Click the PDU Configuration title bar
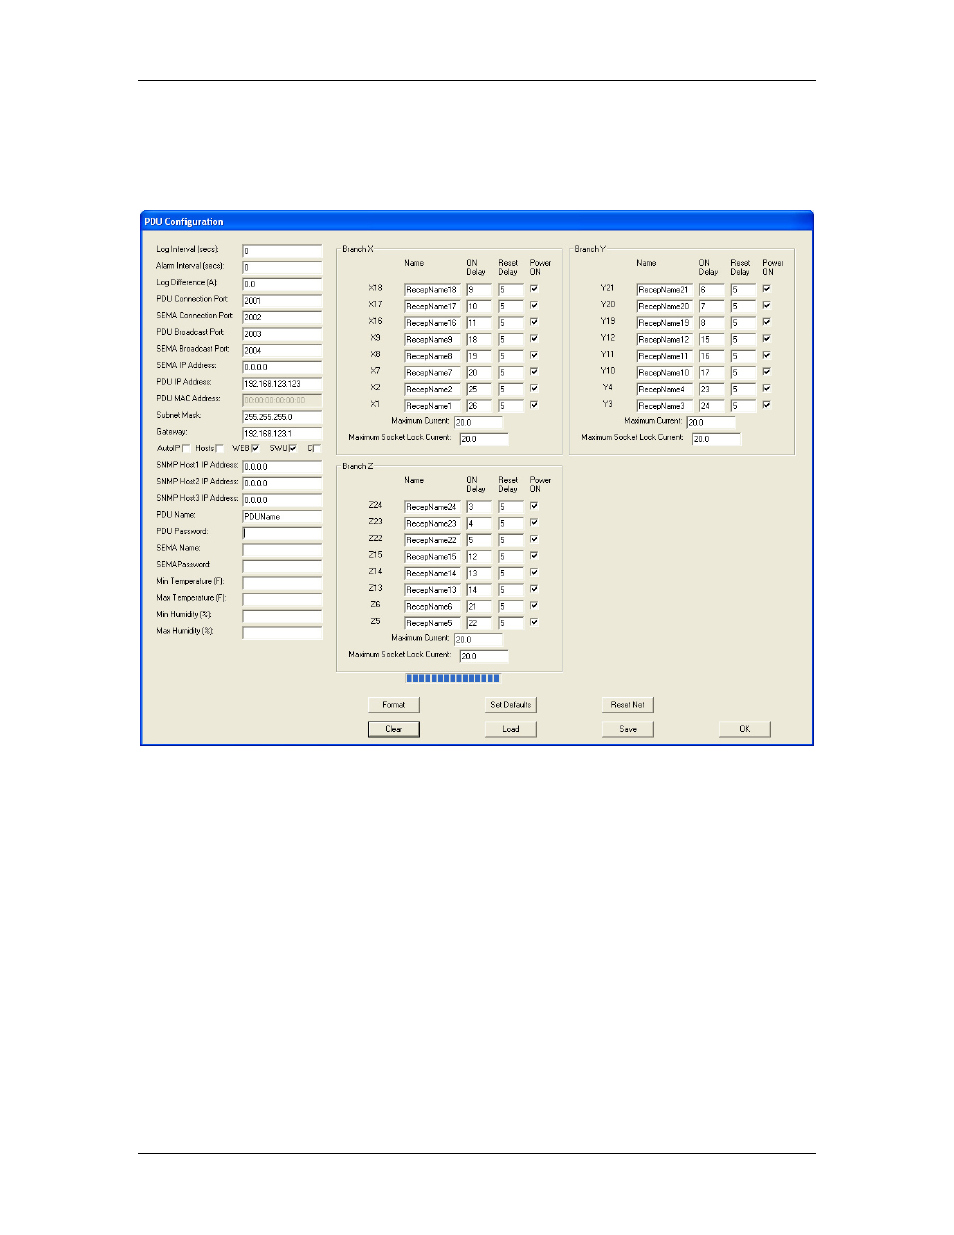Image resolution: width=954 pixels, height=1235 pixels. [477, 221]
